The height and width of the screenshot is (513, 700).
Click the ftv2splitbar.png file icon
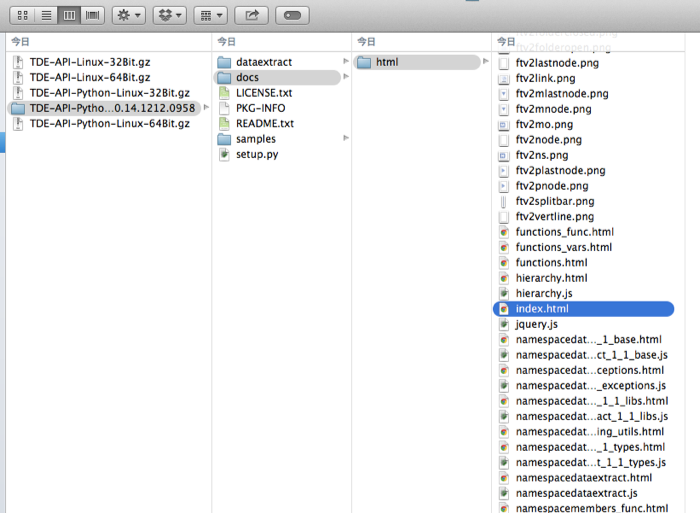[x=505, y=201]
